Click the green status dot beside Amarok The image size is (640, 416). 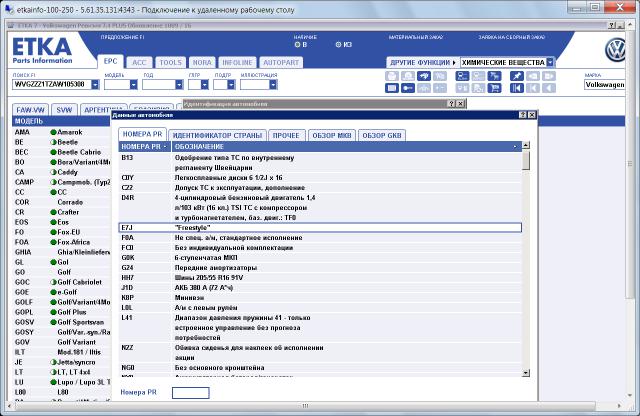(x=53, y=132)
